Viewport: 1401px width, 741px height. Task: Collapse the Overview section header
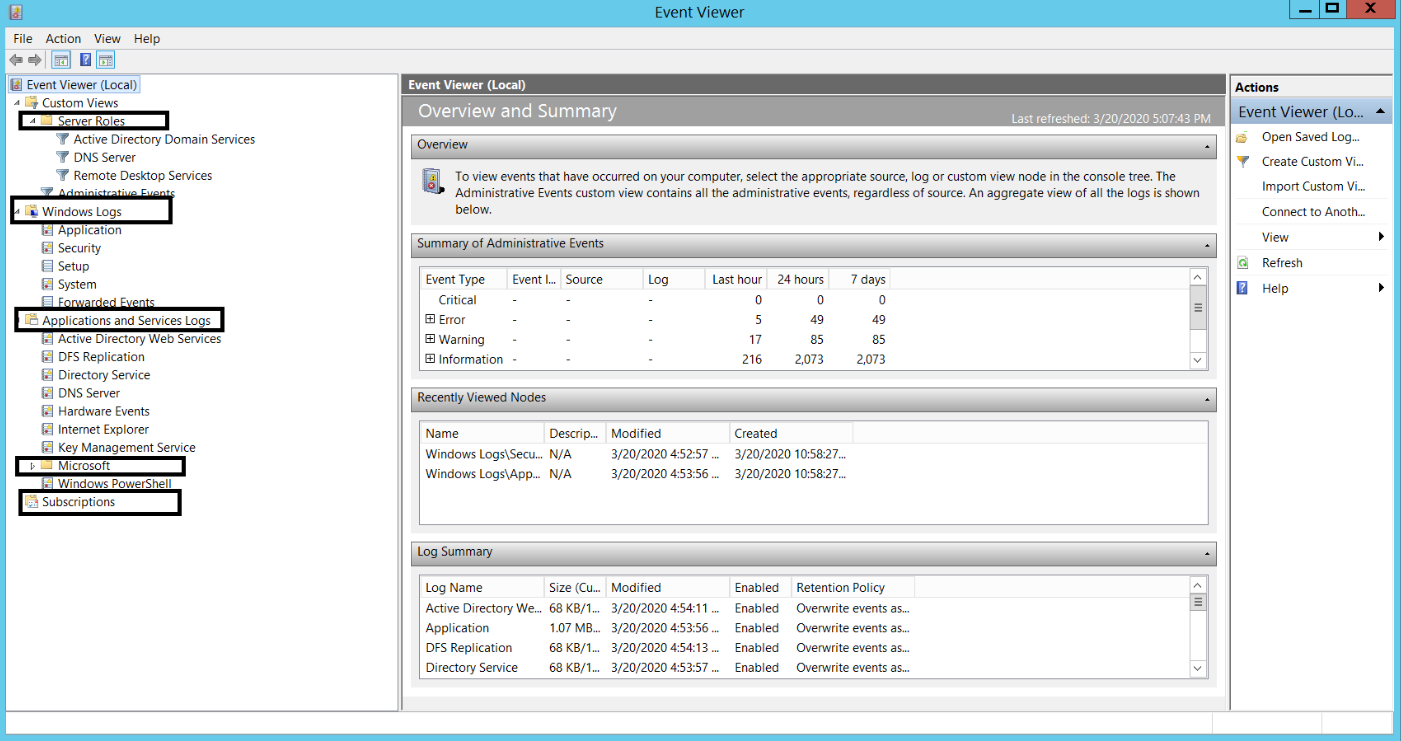[1208, 146]
